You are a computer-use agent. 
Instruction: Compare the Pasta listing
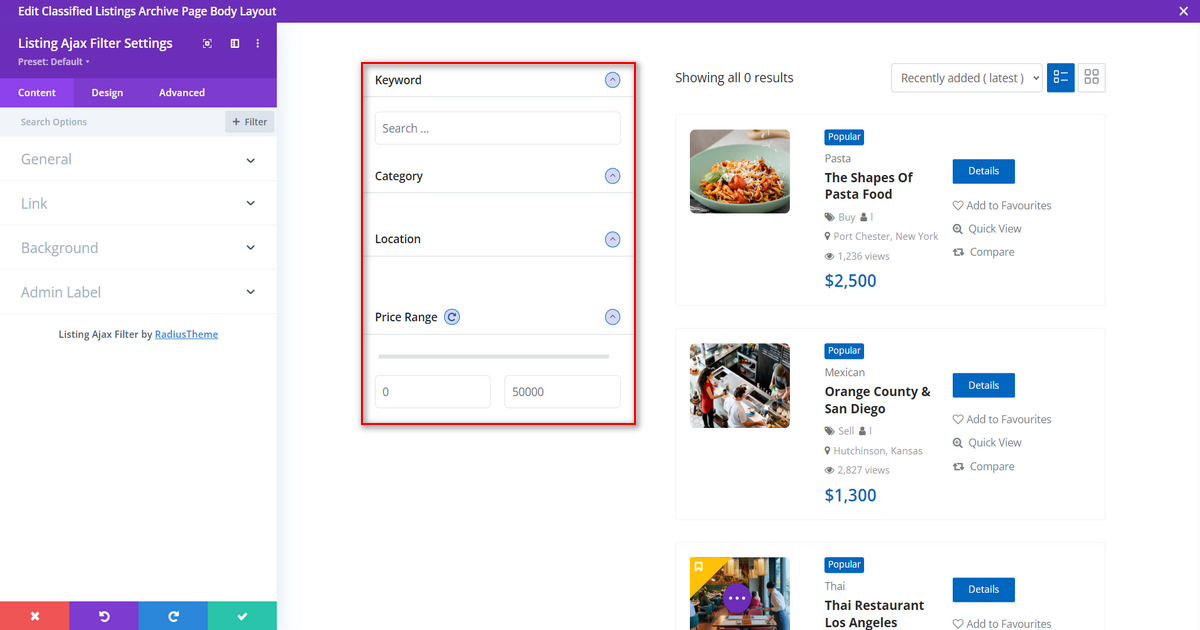[x=984, y=252]
